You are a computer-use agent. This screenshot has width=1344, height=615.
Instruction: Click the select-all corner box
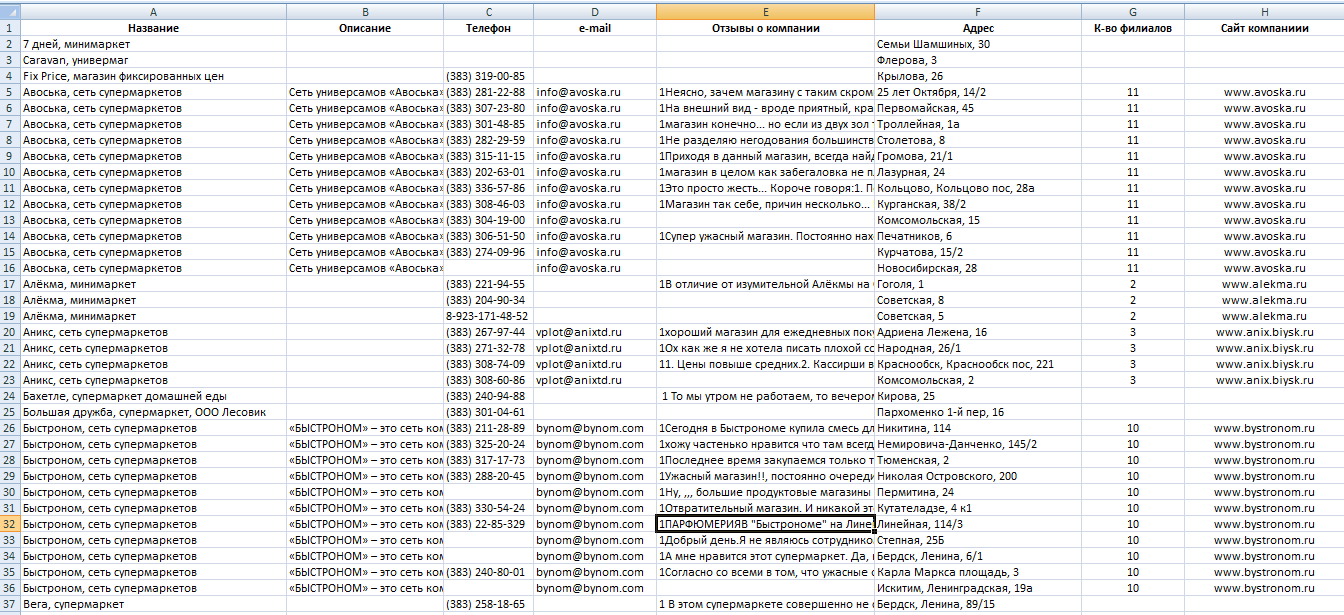click(10, 12)
